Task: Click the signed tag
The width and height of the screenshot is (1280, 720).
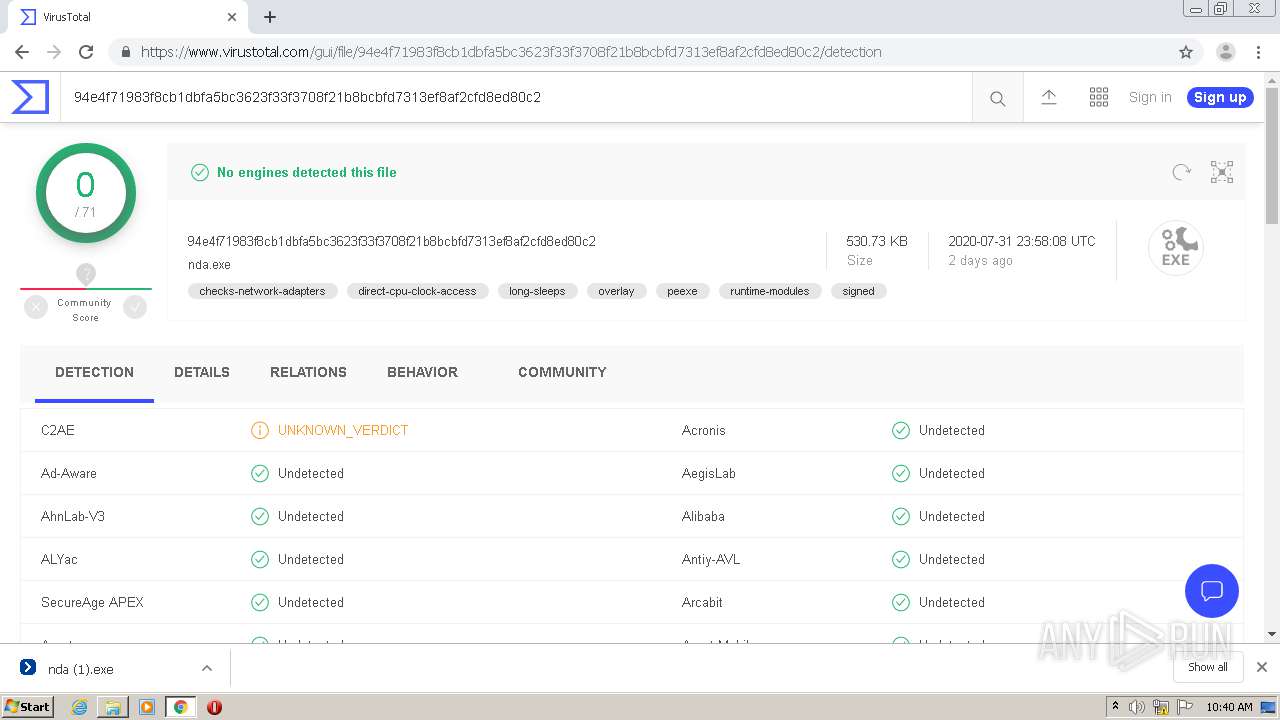Action: point(858,291)
